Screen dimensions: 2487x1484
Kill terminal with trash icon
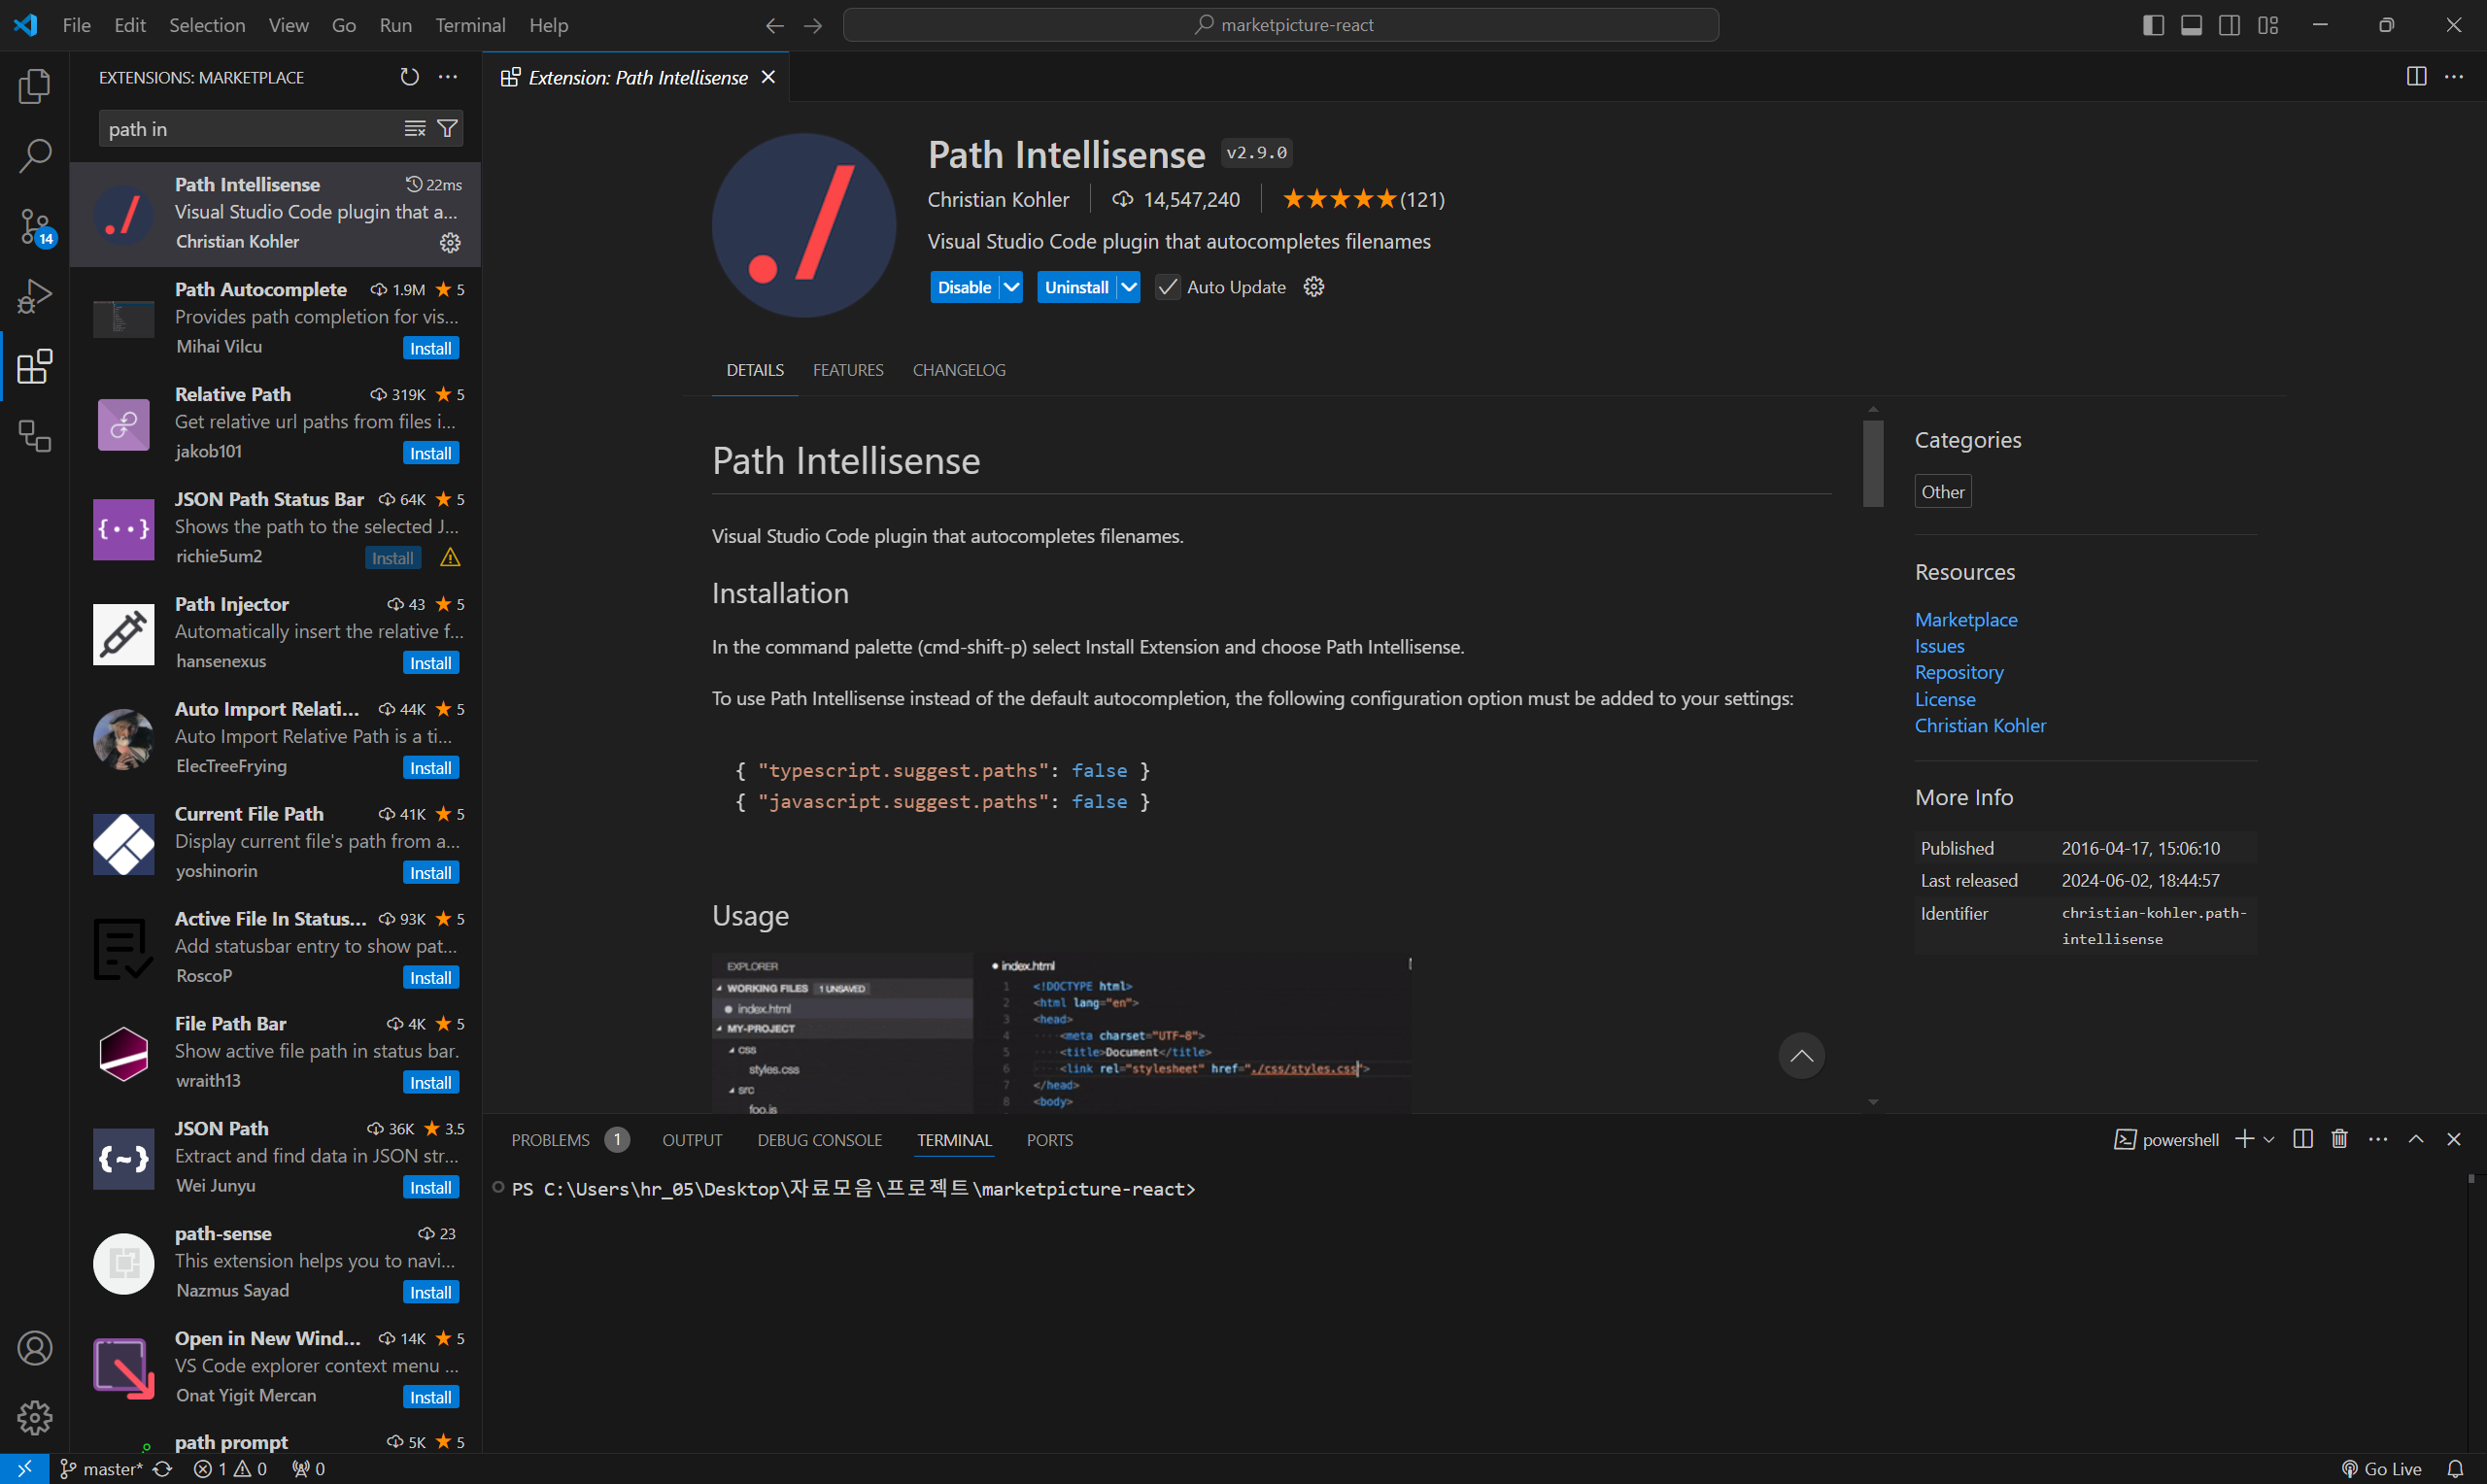tap(2340, 1139)
